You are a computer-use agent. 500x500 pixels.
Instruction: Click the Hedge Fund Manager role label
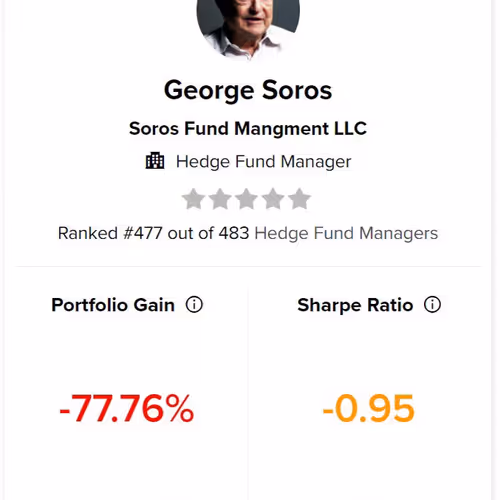coord(263,162)
